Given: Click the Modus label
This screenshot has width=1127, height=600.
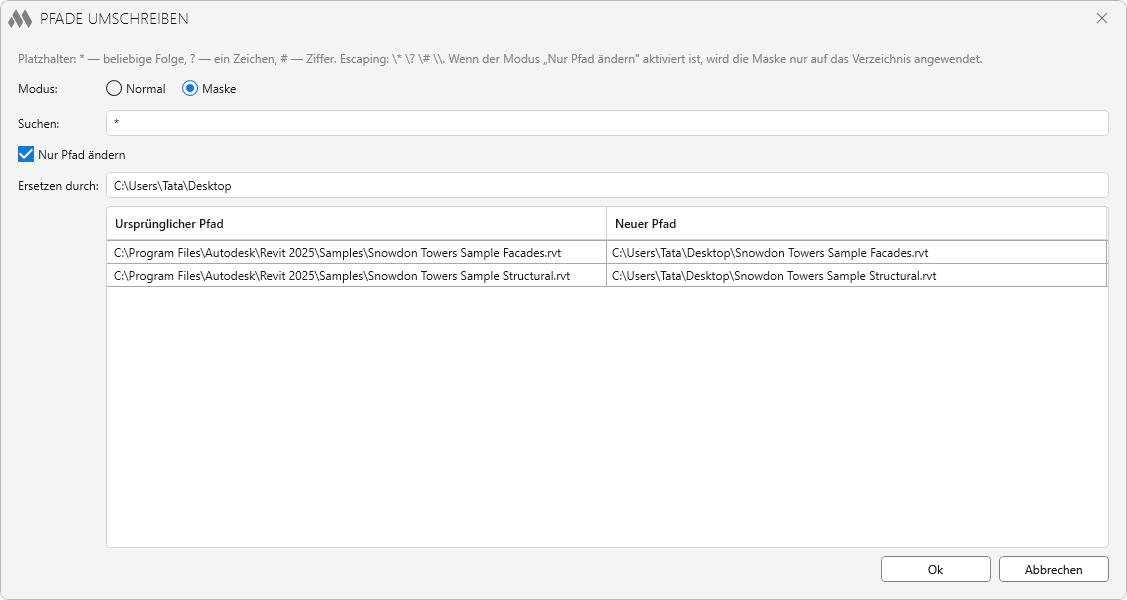Looking at the screenshot, I should 38,89.
